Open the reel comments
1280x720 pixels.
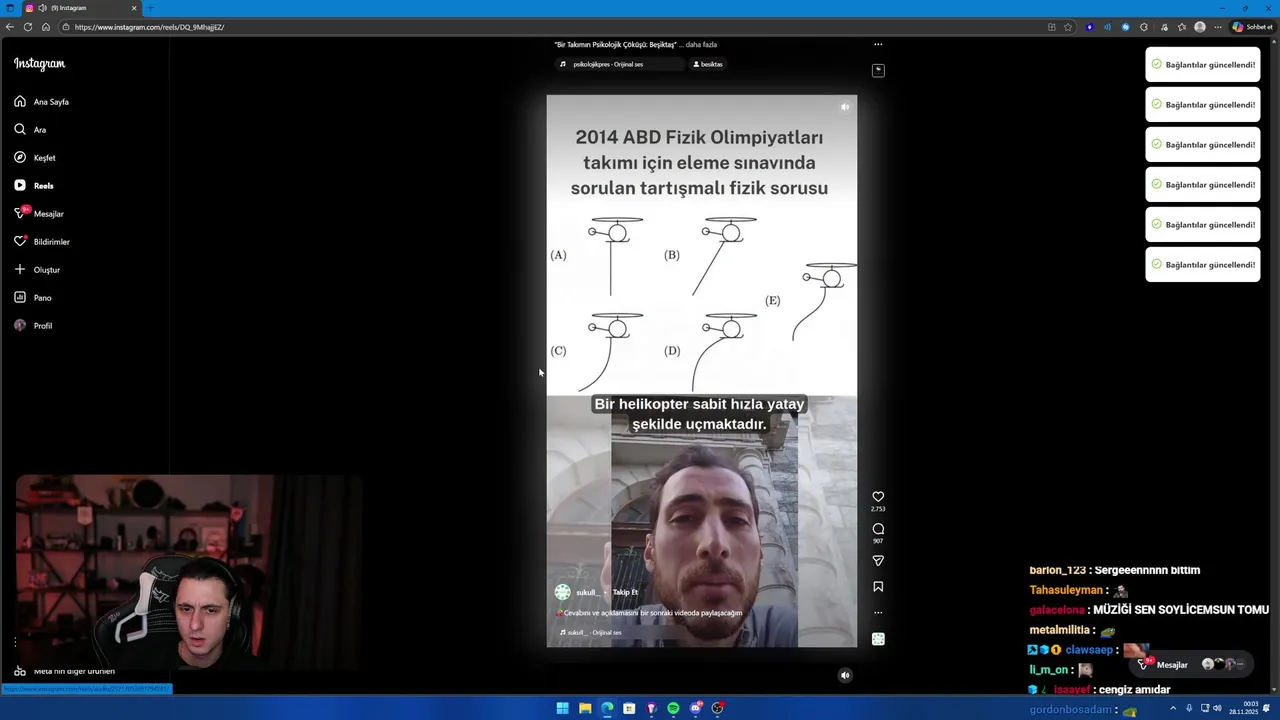click(x=878, y=529)
